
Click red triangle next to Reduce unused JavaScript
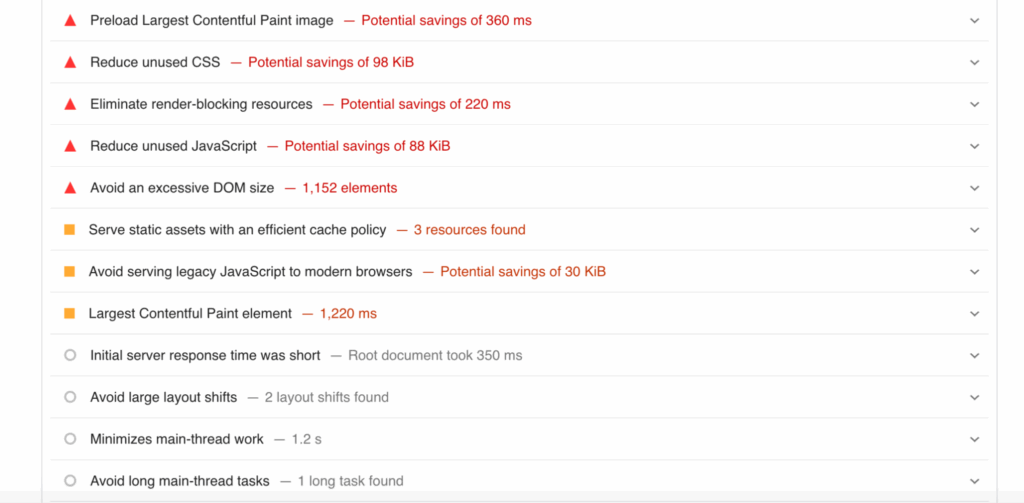tap(70, 146)
